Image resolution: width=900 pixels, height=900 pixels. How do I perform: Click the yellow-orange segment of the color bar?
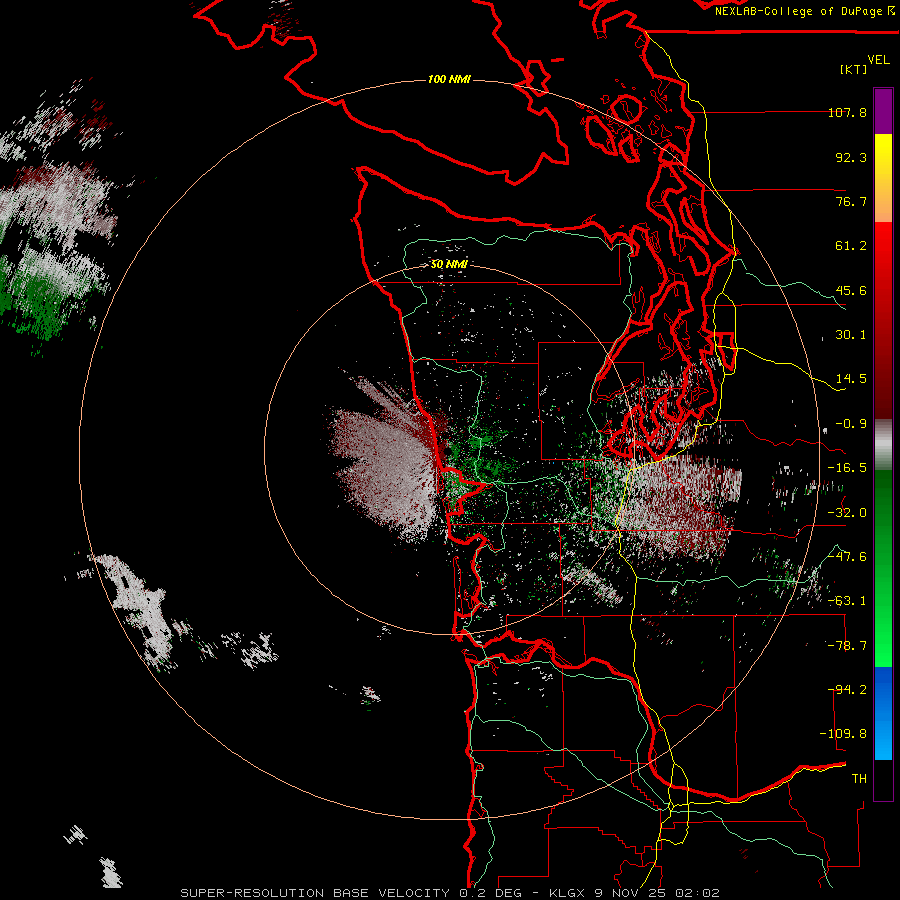pos(883,178)
